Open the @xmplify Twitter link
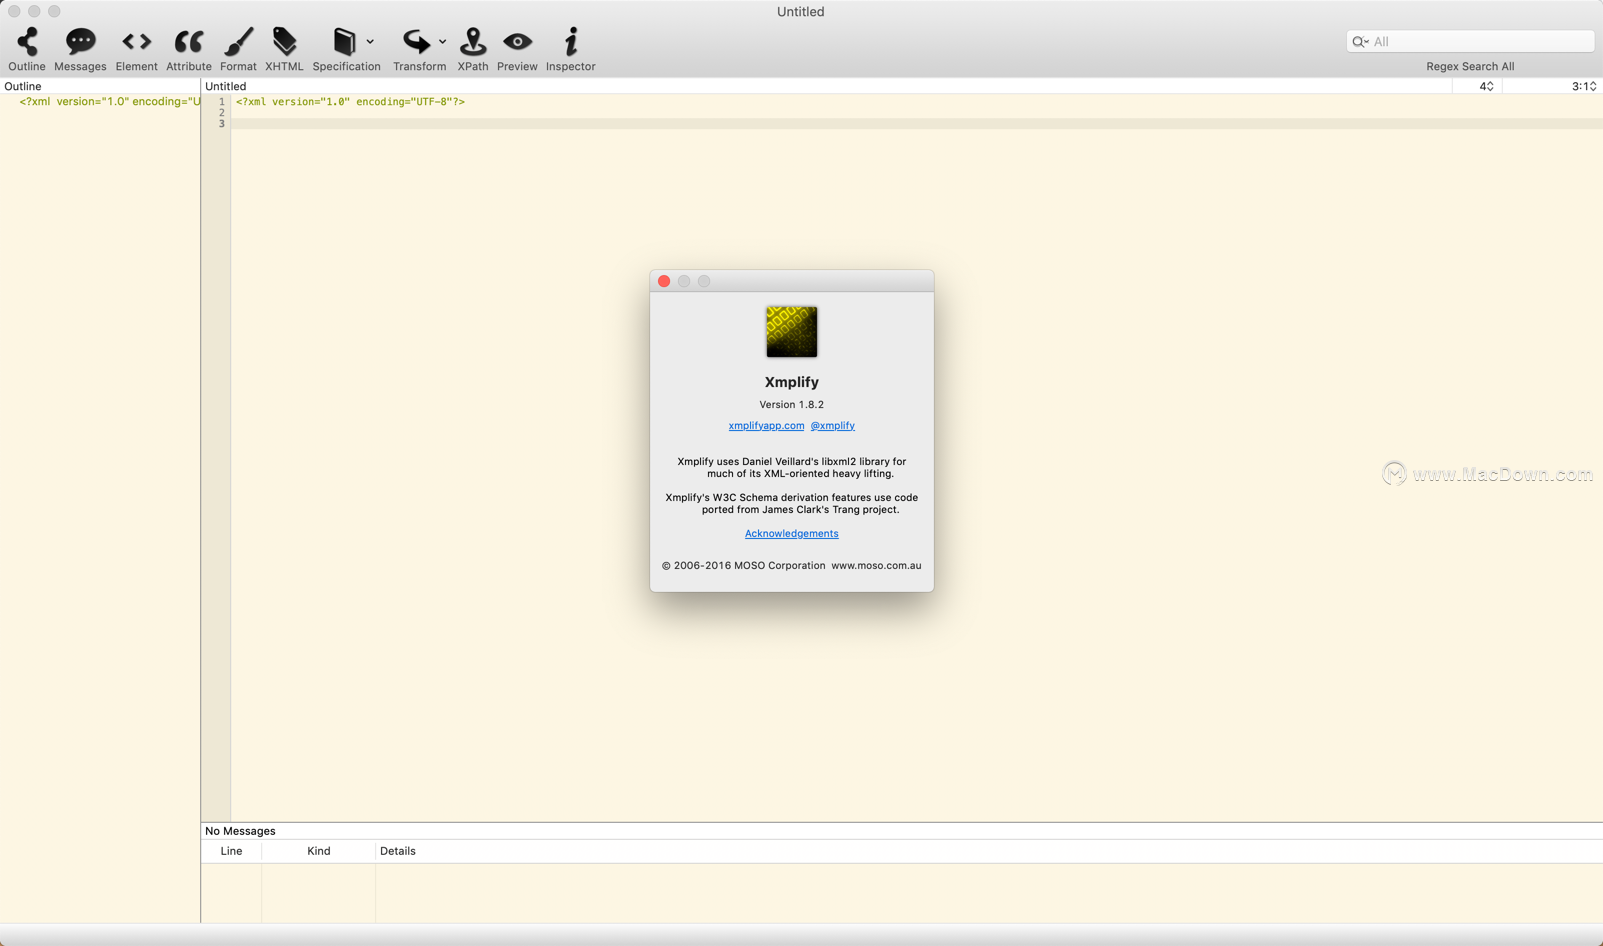 (832, 426)
